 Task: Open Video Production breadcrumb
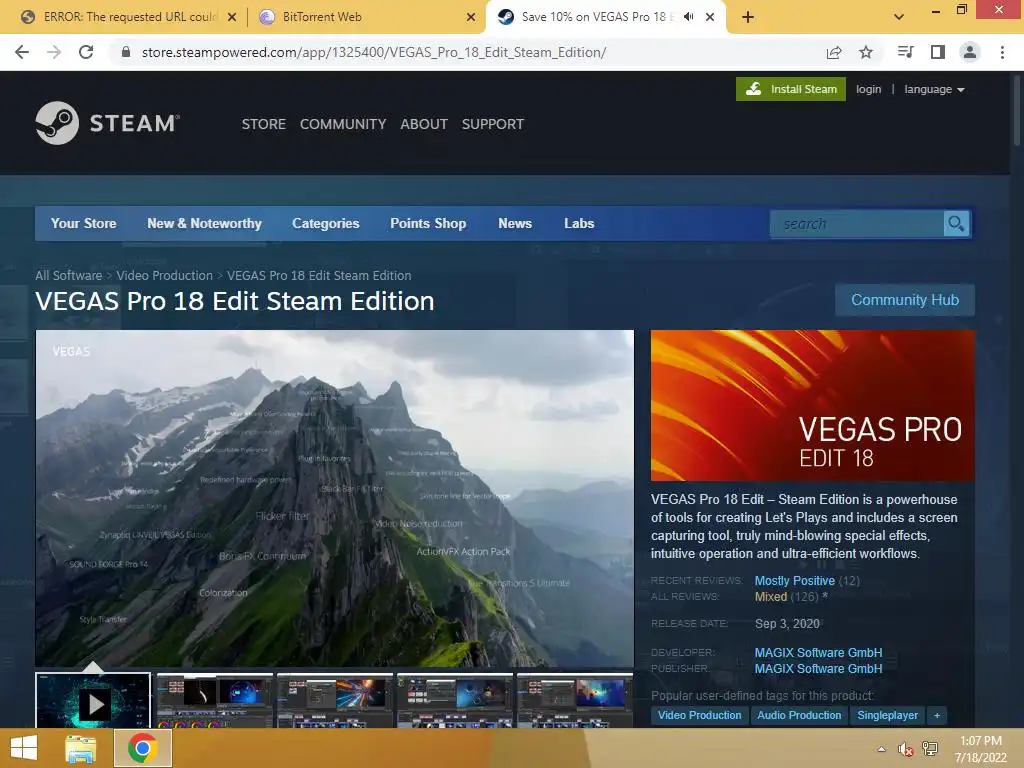[x=165, y=276]
